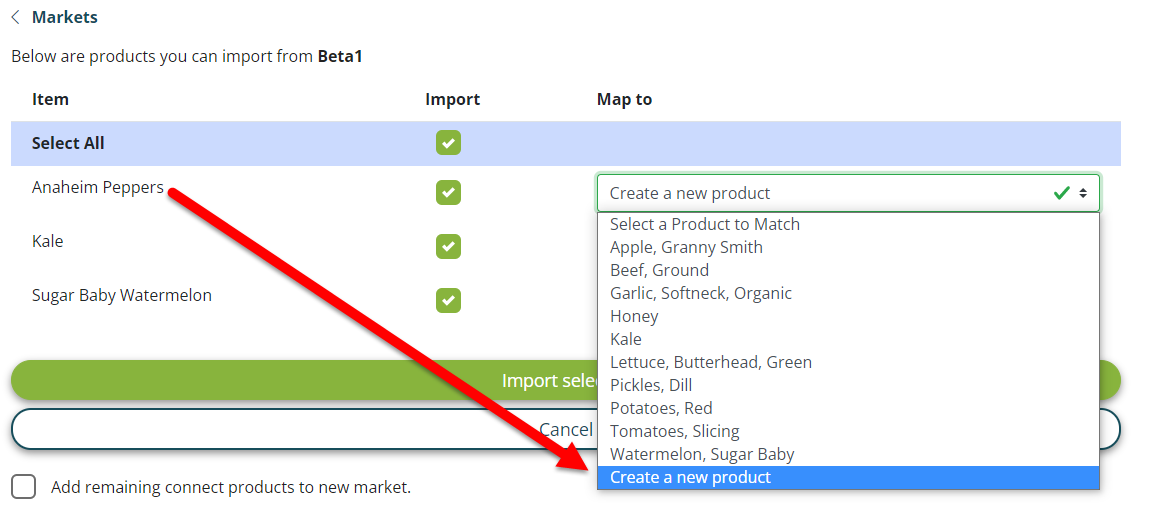Map to Kale in dropdown list
The image size is (1158, 505).
(626, 339)
